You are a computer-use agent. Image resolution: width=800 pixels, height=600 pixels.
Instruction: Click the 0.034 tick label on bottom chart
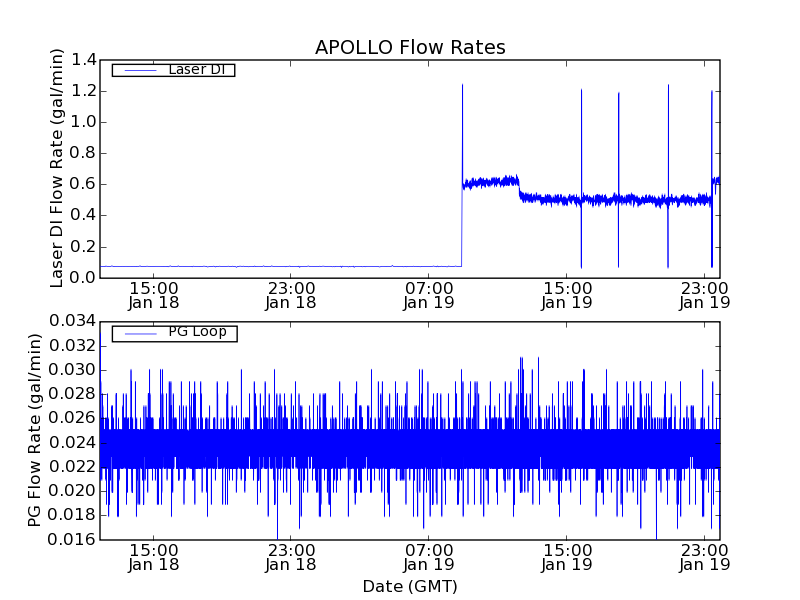[72, 321]
